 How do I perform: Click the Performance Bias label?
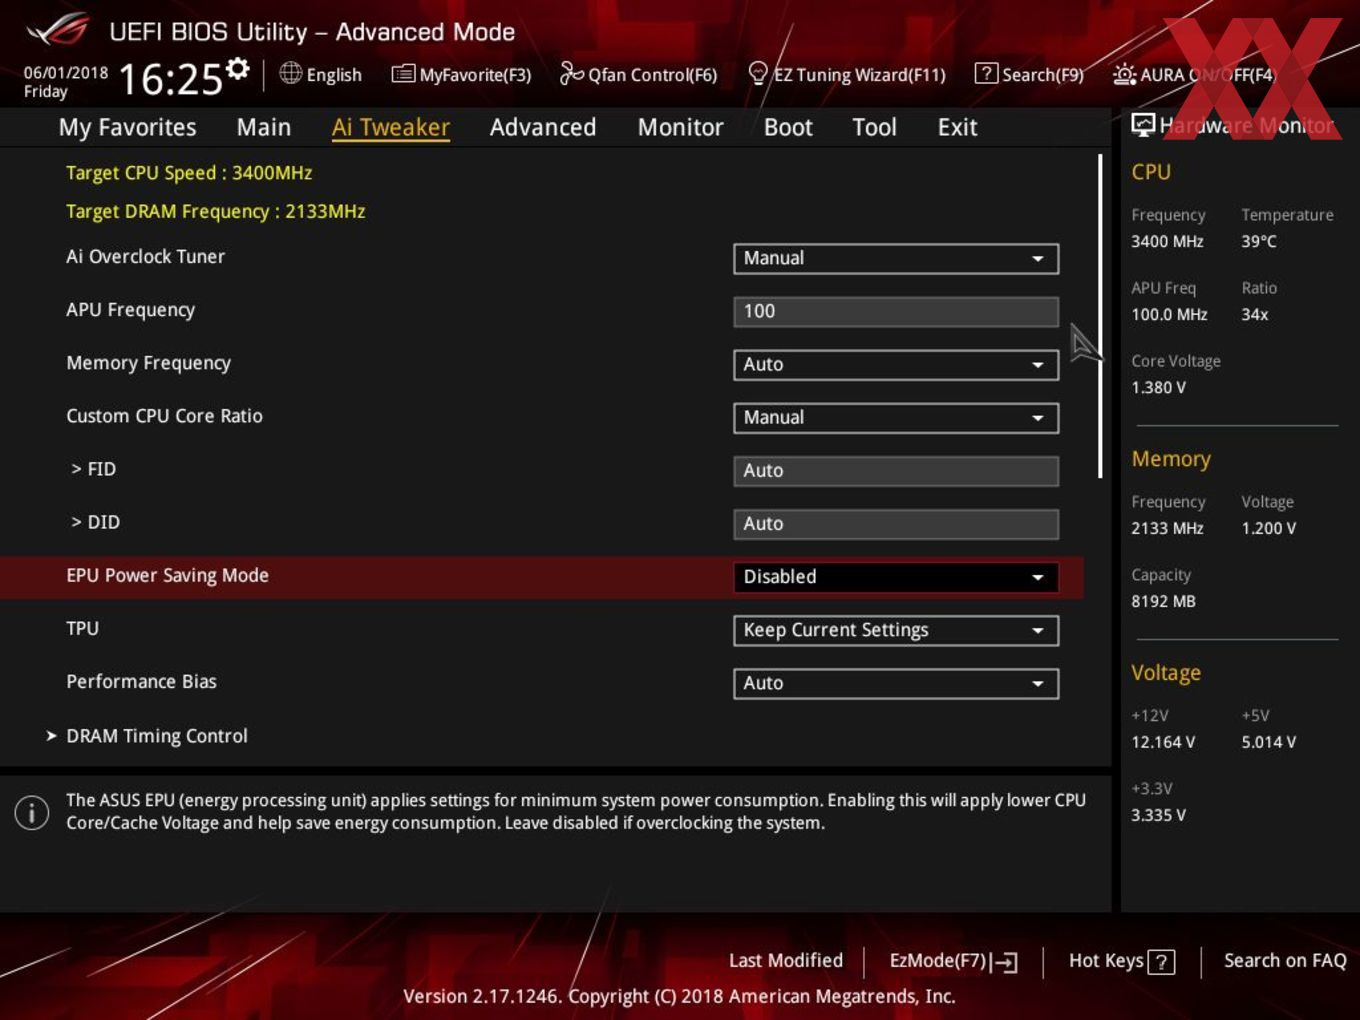coord(141,681)
